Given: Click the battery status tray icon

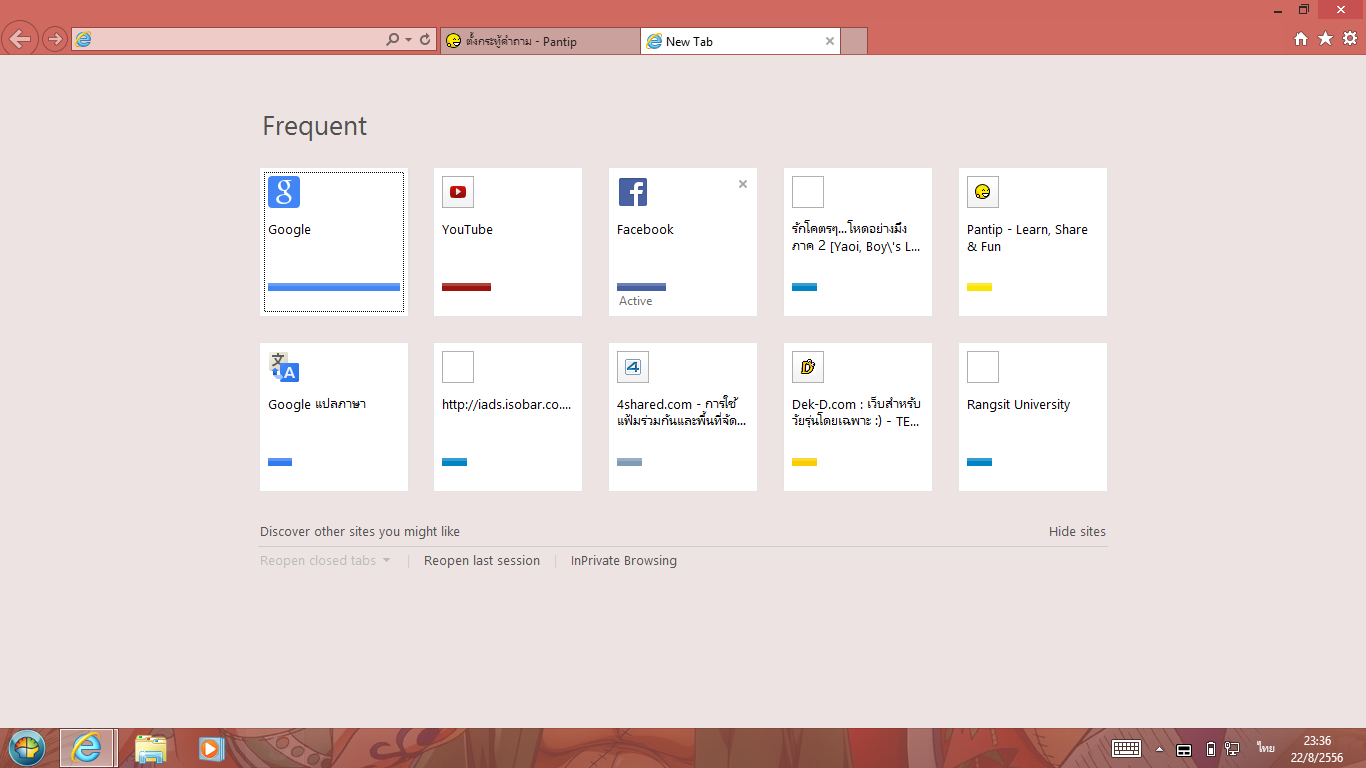Looking at the screenshot, I should [1211, 749].
